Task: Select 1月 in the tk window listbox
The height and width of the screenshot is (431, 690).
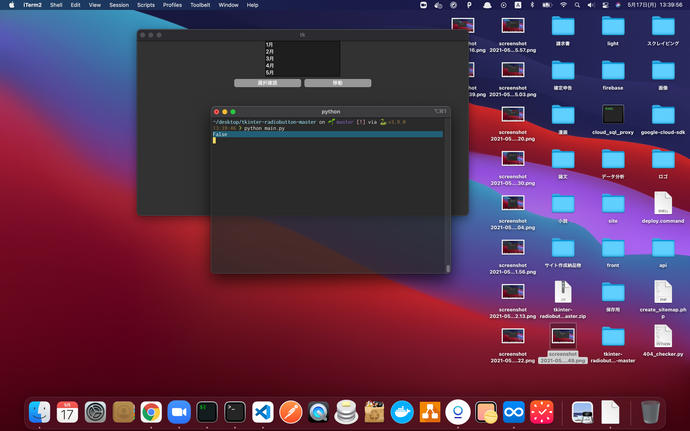Action: (x=302, y=44)
